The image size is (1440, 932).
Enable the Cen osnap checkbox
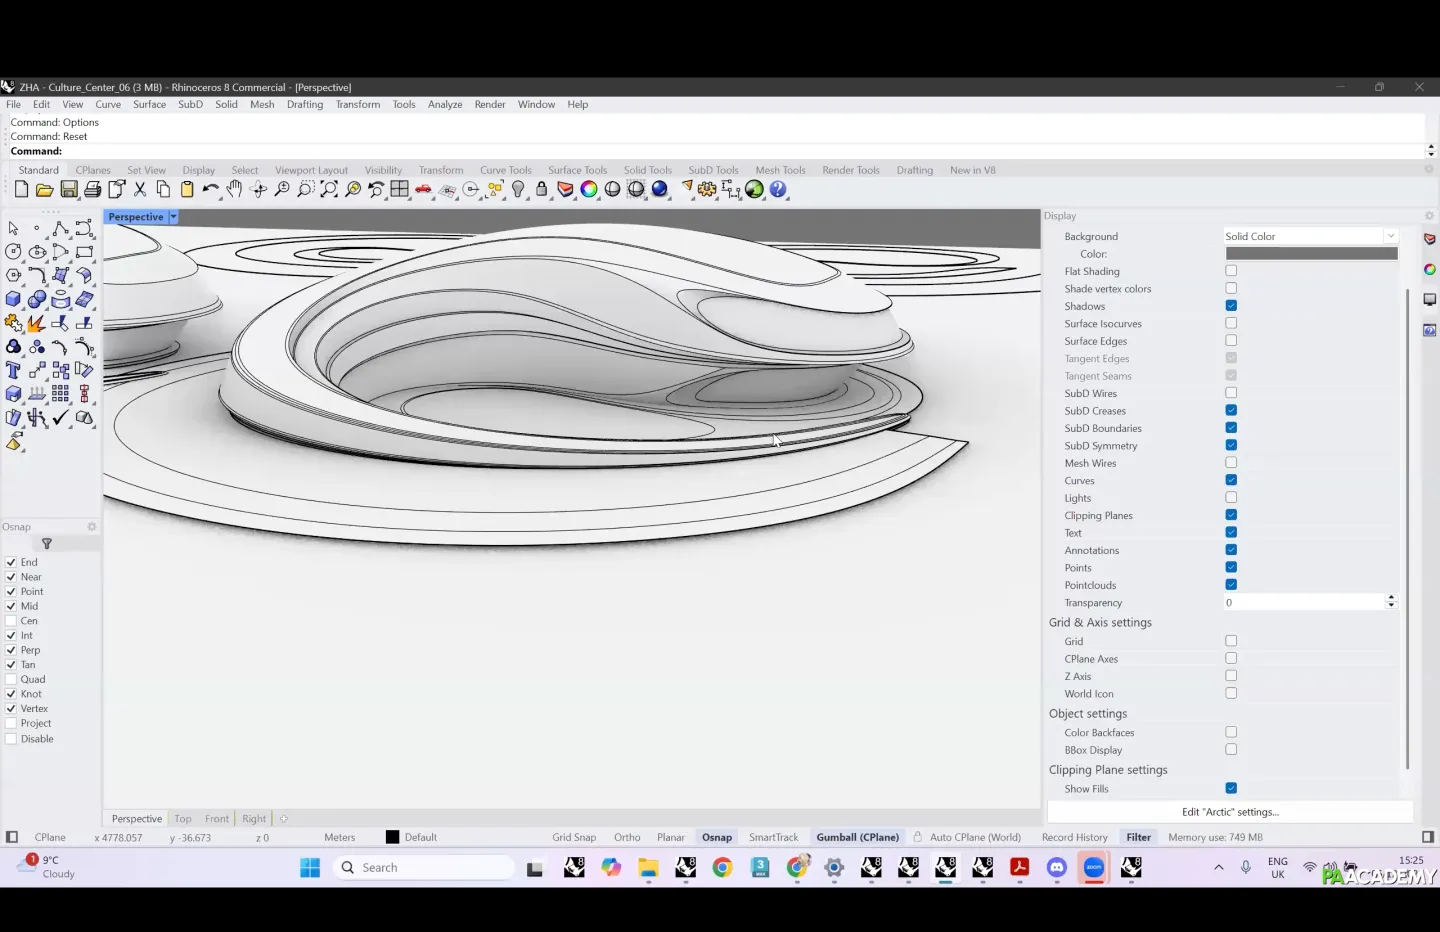(x=11, y=621)
